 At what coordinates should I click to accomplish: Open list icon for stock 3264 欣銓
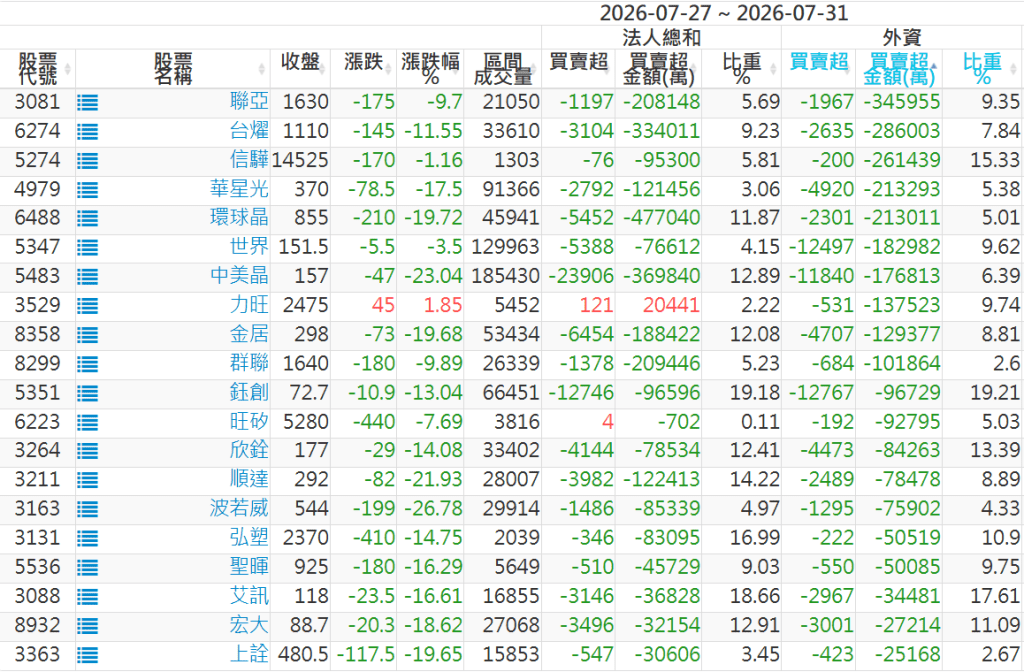[x=88, y=451]
